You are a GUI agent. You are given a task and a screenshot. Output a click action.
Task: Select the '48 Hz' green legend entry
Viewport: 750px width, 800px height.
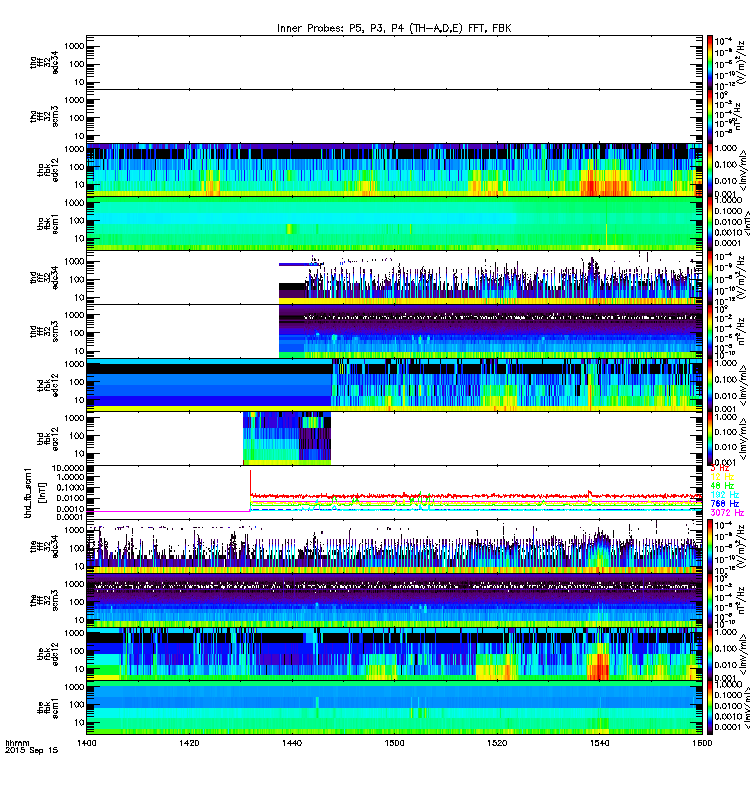point(722,486)
